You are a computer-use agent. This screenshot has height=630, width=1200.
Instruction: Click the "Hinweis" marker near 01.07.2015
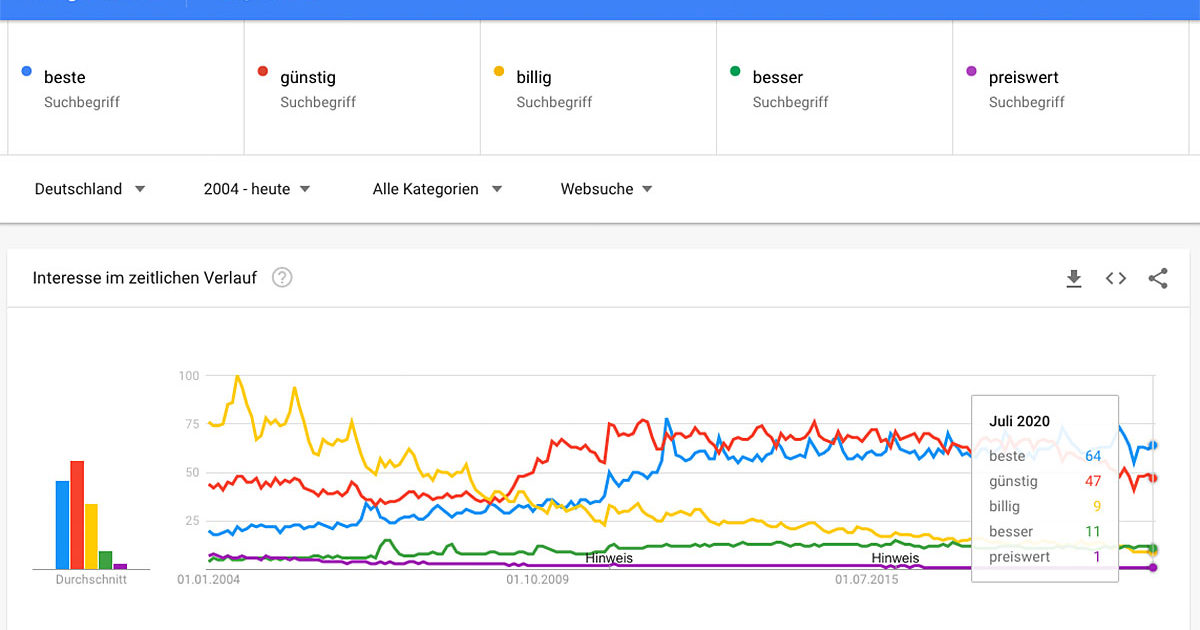tap(895, 558)
